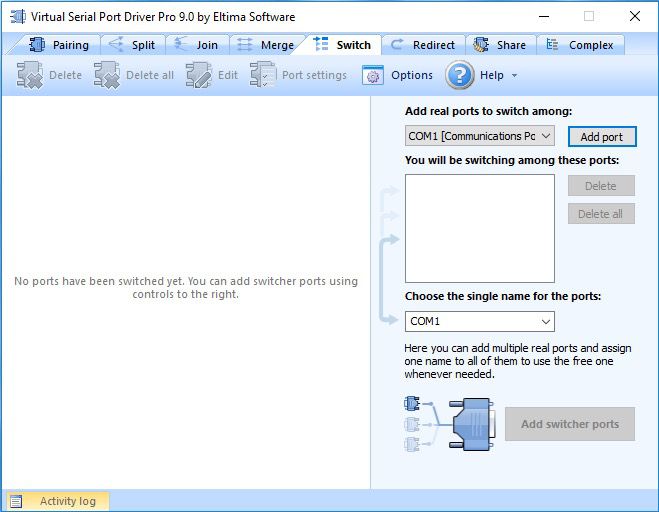The width and height of the screenshot is (659, 512).
Task: Minimize the Virtual Serial Port Driver window
Action: (544, 16)
